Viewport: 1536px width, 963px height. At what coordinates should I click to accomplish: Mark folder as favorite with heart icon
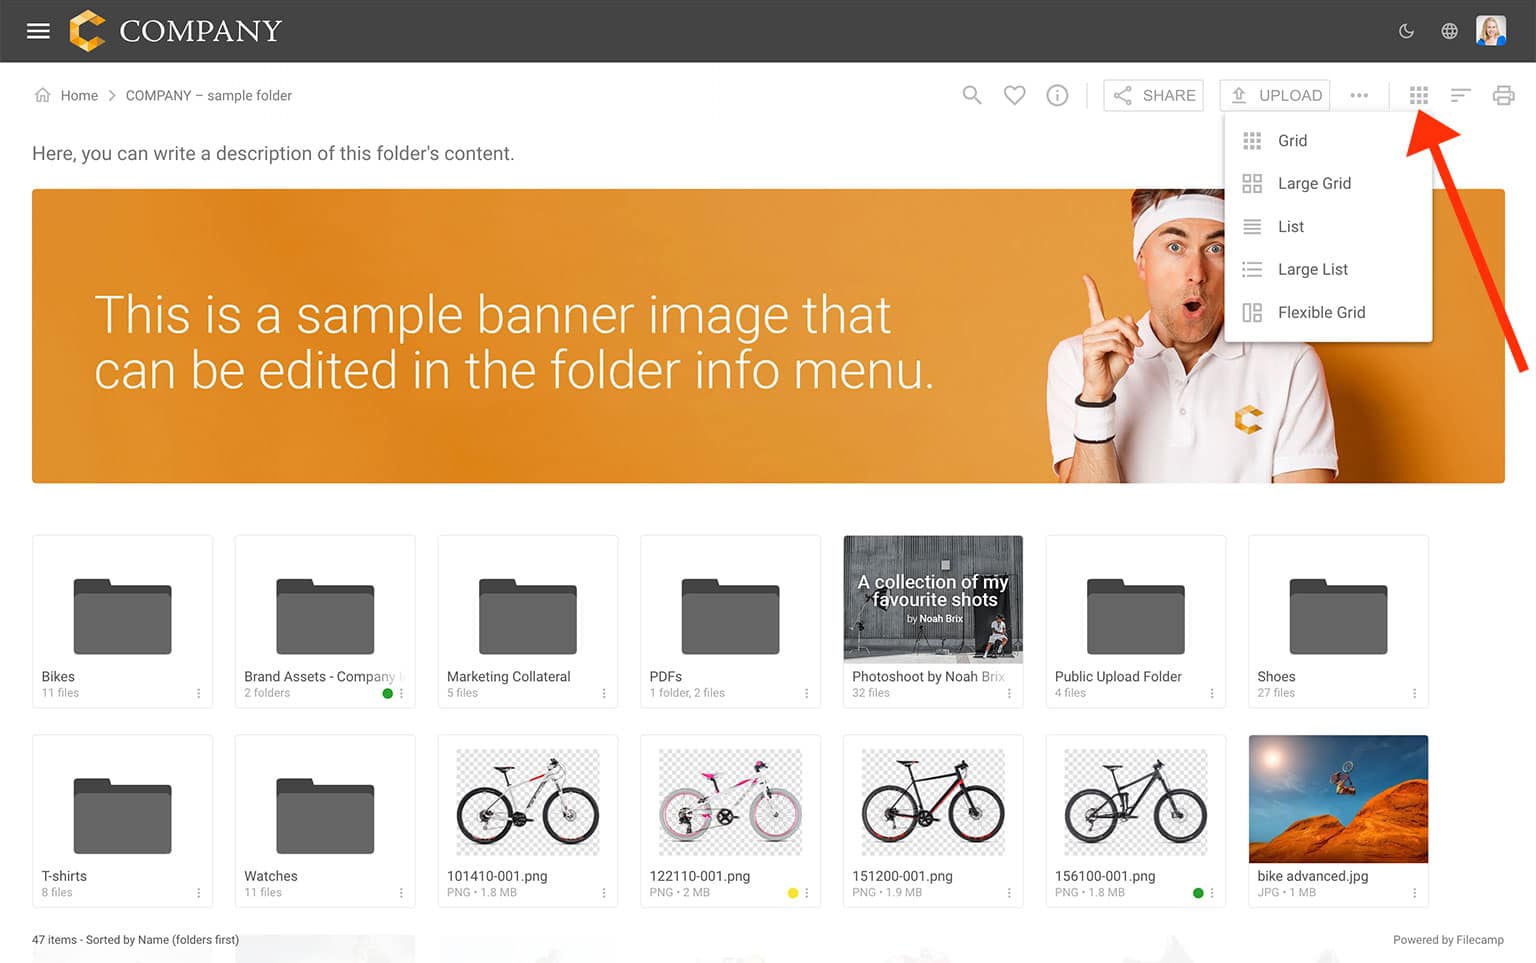(1014, 95)
